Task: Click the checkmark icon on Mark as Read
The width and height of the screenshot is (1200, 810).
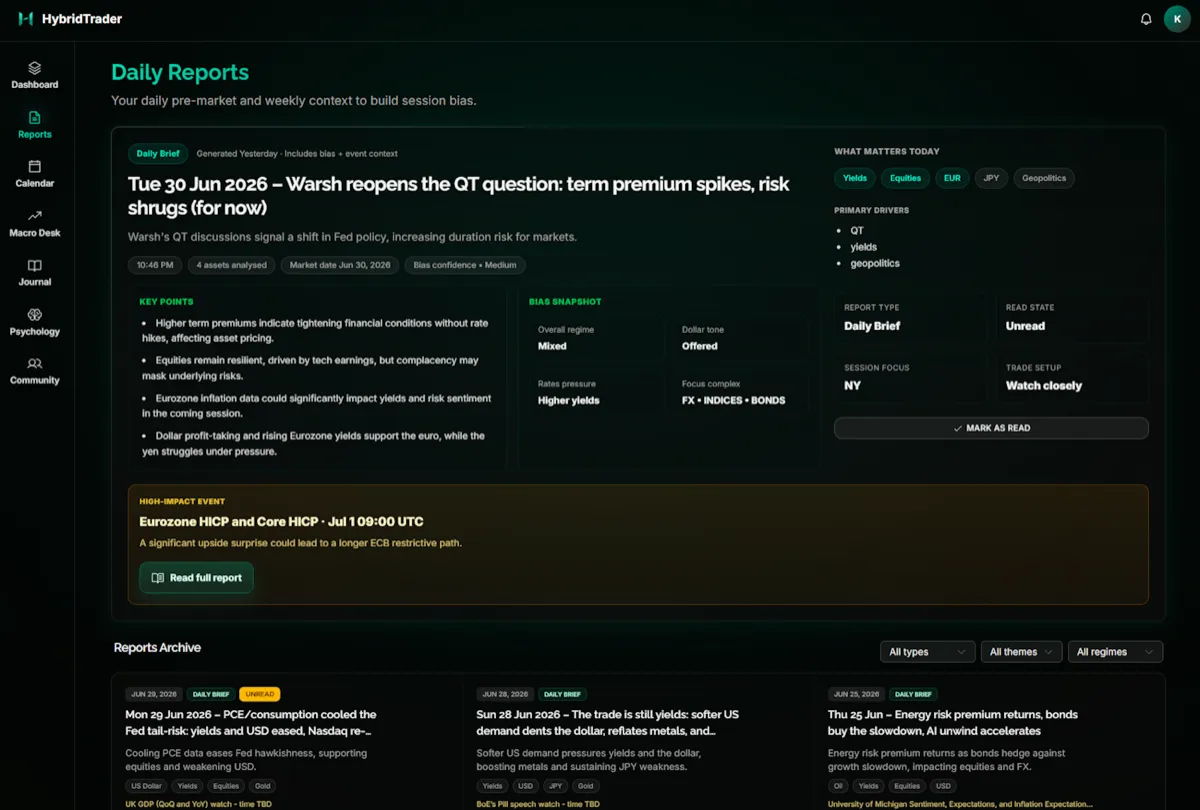Action: point(958,428)
